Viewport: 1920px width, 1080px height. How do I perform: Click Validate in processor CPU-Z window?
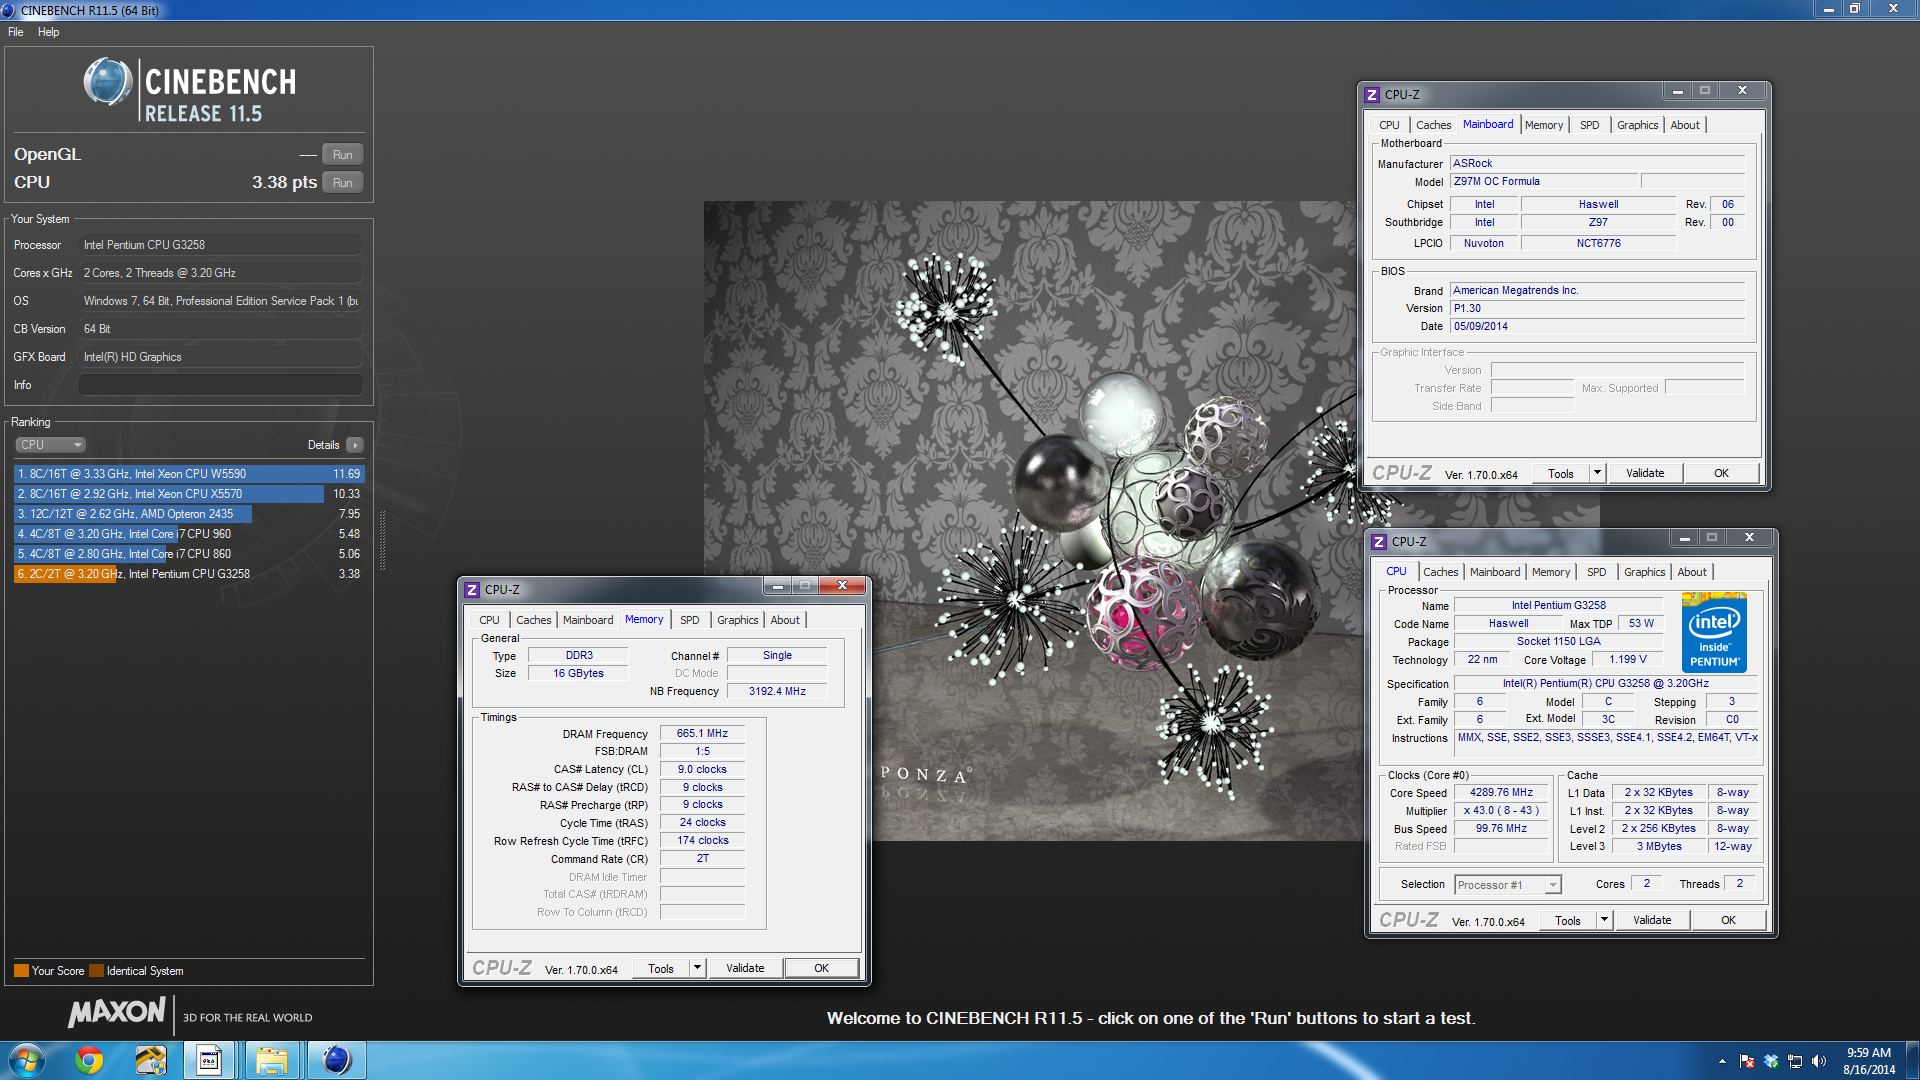1652,920
